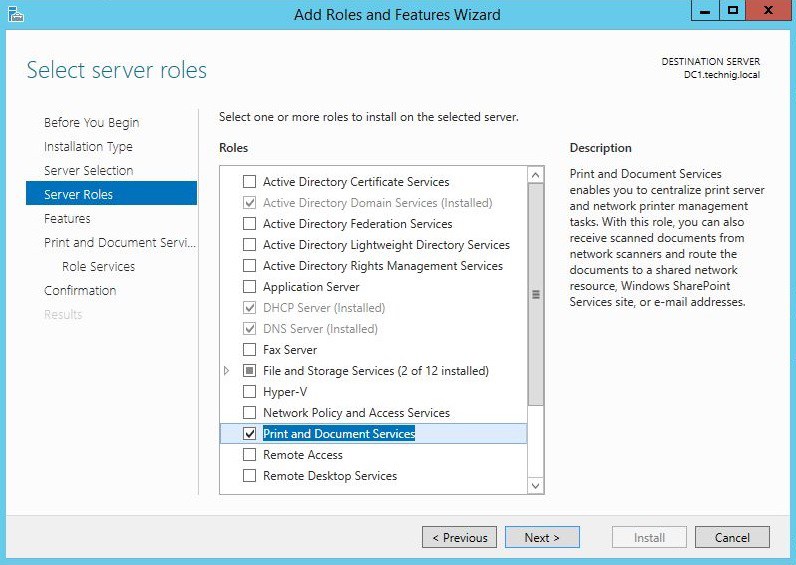Click the Next button

pyautogui.click(x=541, y=537)
